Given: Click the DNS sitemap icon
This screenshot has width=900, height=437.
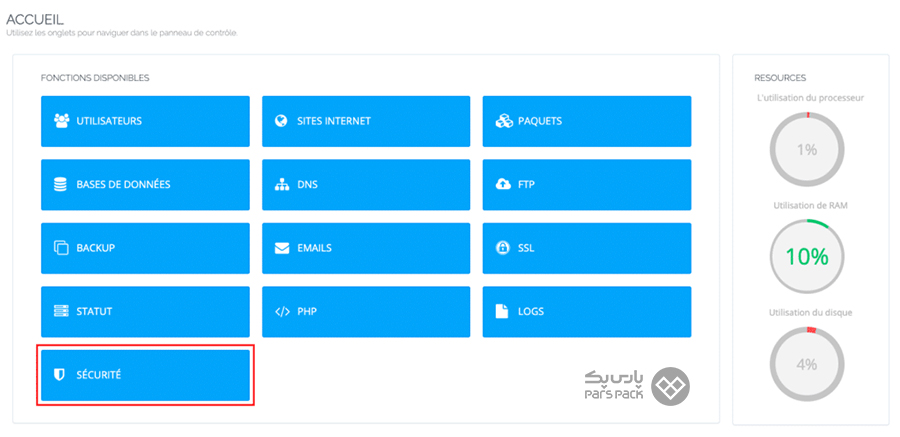Looking at the screenshot, I should 281,185.
